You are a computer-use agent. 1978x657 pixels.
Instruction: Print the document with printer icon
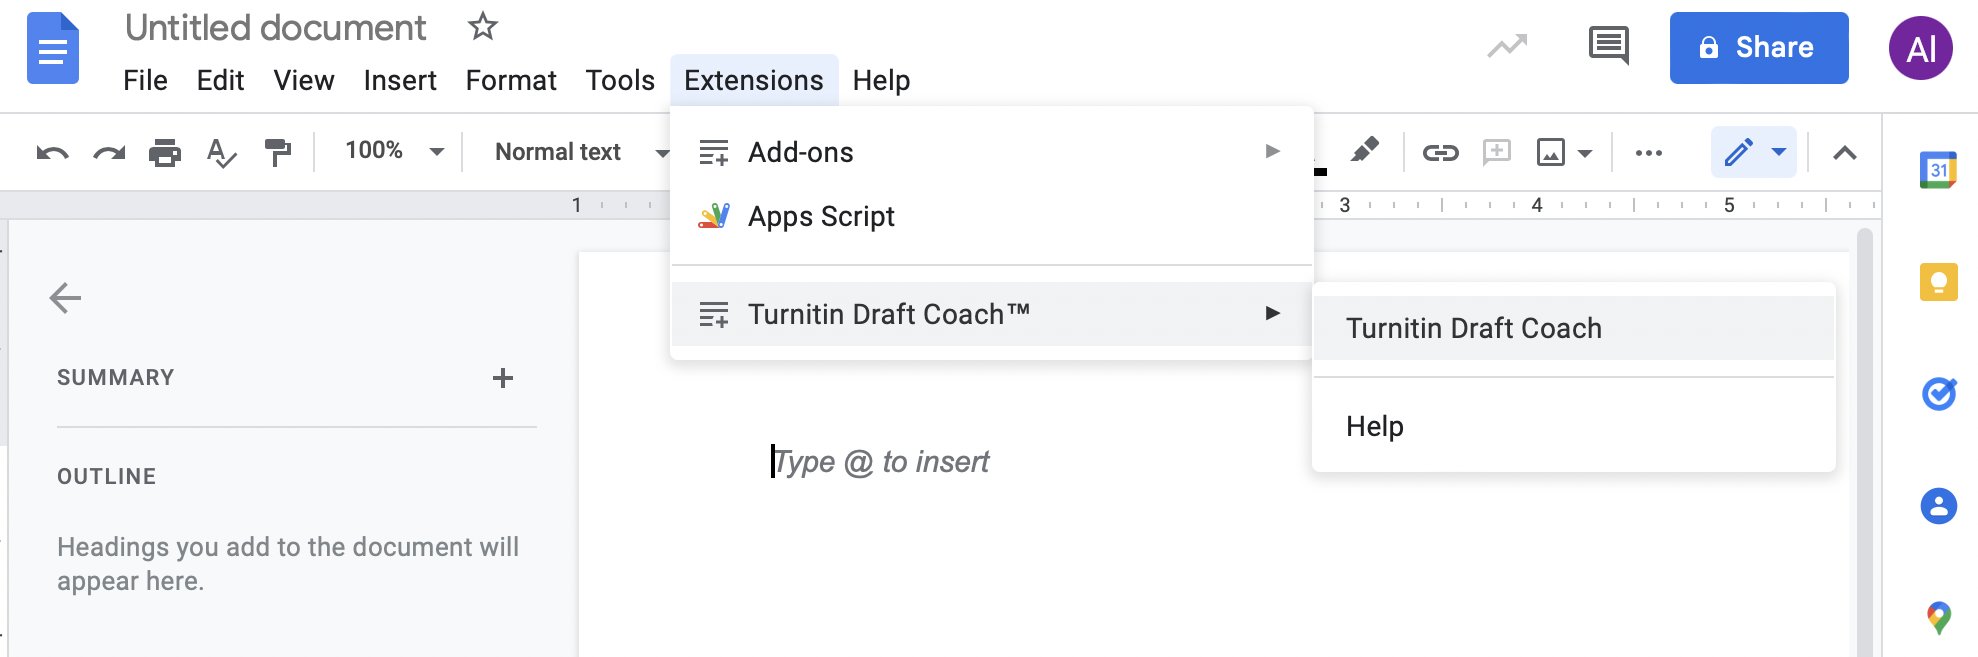pyautogui.click(x=165, y=153)
